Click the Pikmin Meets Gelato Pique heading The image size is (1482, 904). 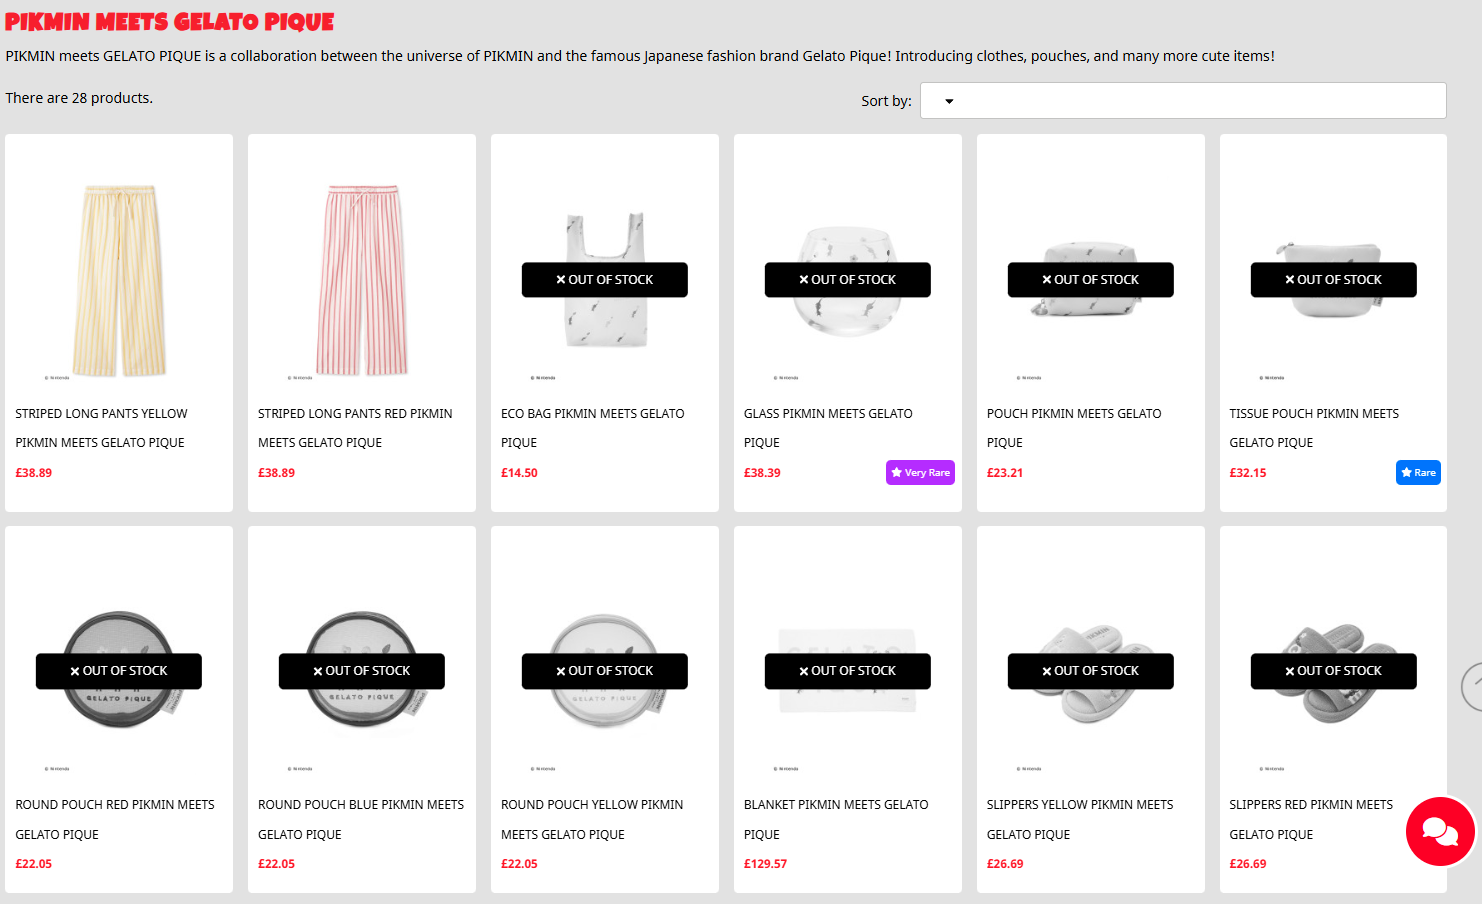[x=170, y=22]
